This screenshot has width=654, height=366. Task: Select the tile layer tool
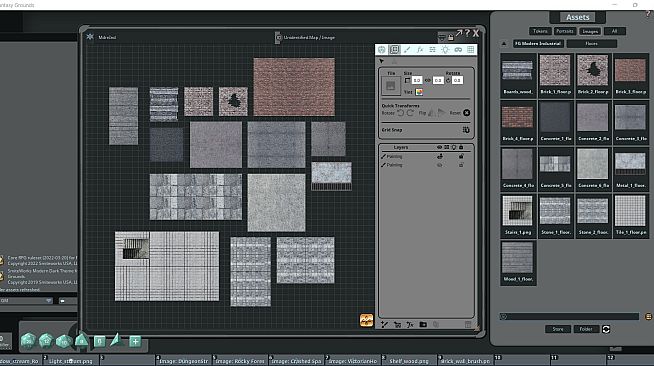394,50
